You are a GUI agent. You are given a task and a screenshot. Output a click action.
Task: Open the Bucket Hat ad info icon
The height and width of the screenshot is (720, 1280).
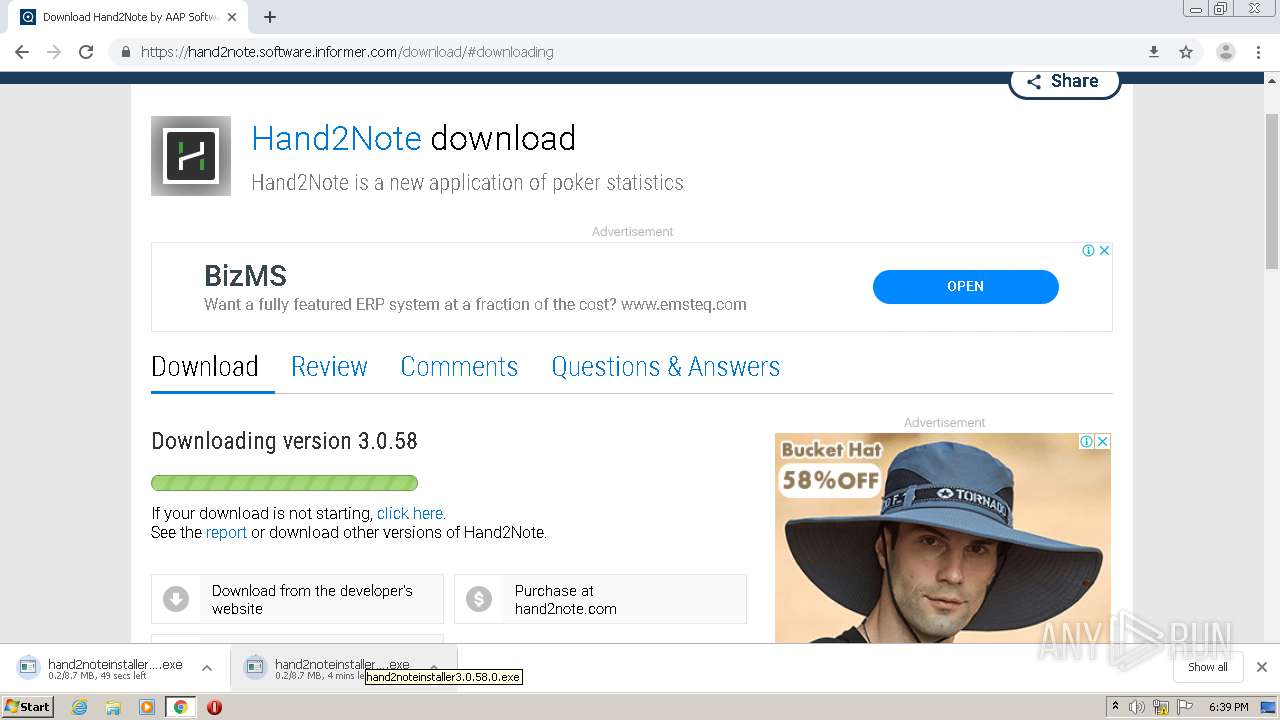1086,441
